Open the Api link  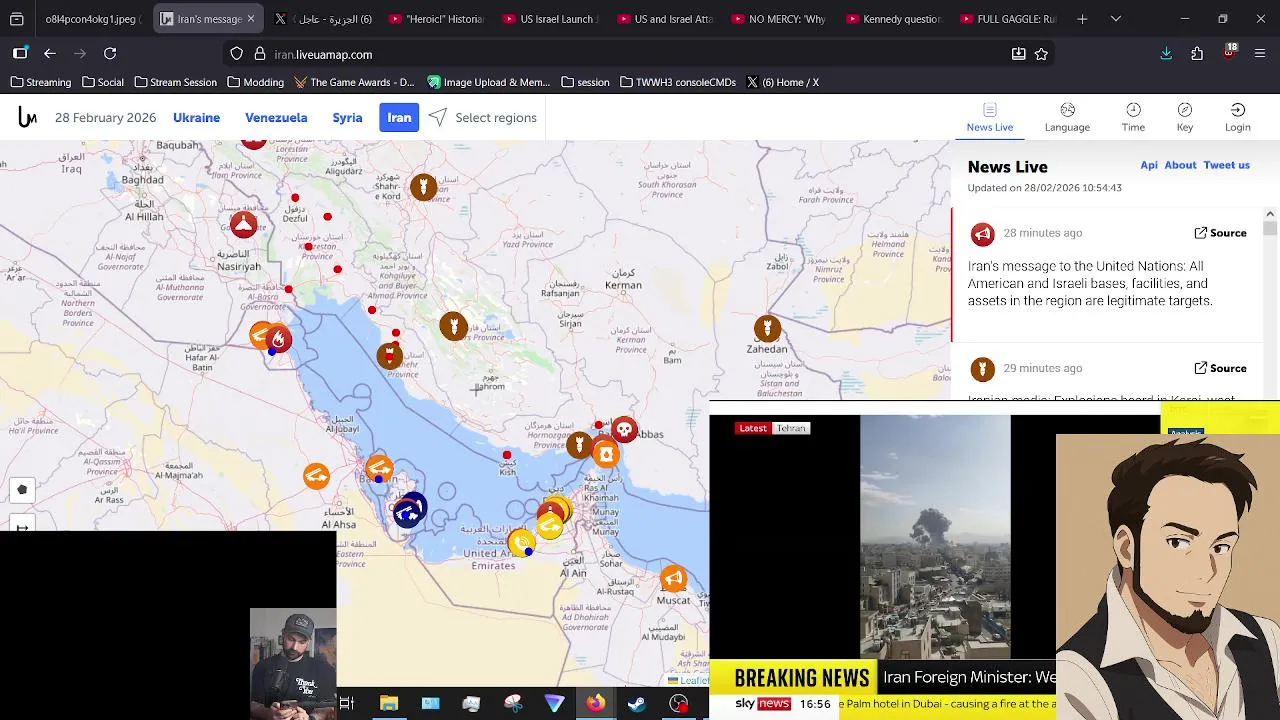pyautogui.click(x=1149, y=165)
